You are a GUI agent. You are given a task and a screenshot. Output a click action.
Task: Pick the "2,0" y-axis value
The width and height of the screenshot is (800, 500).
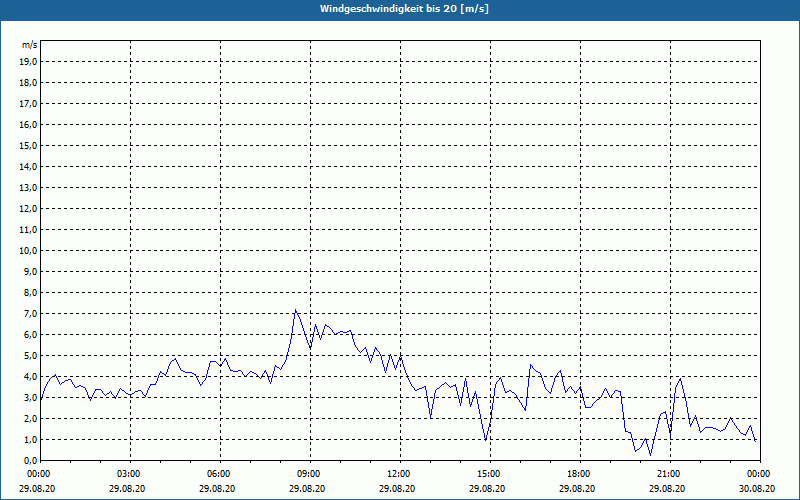[x=31, y=418]
